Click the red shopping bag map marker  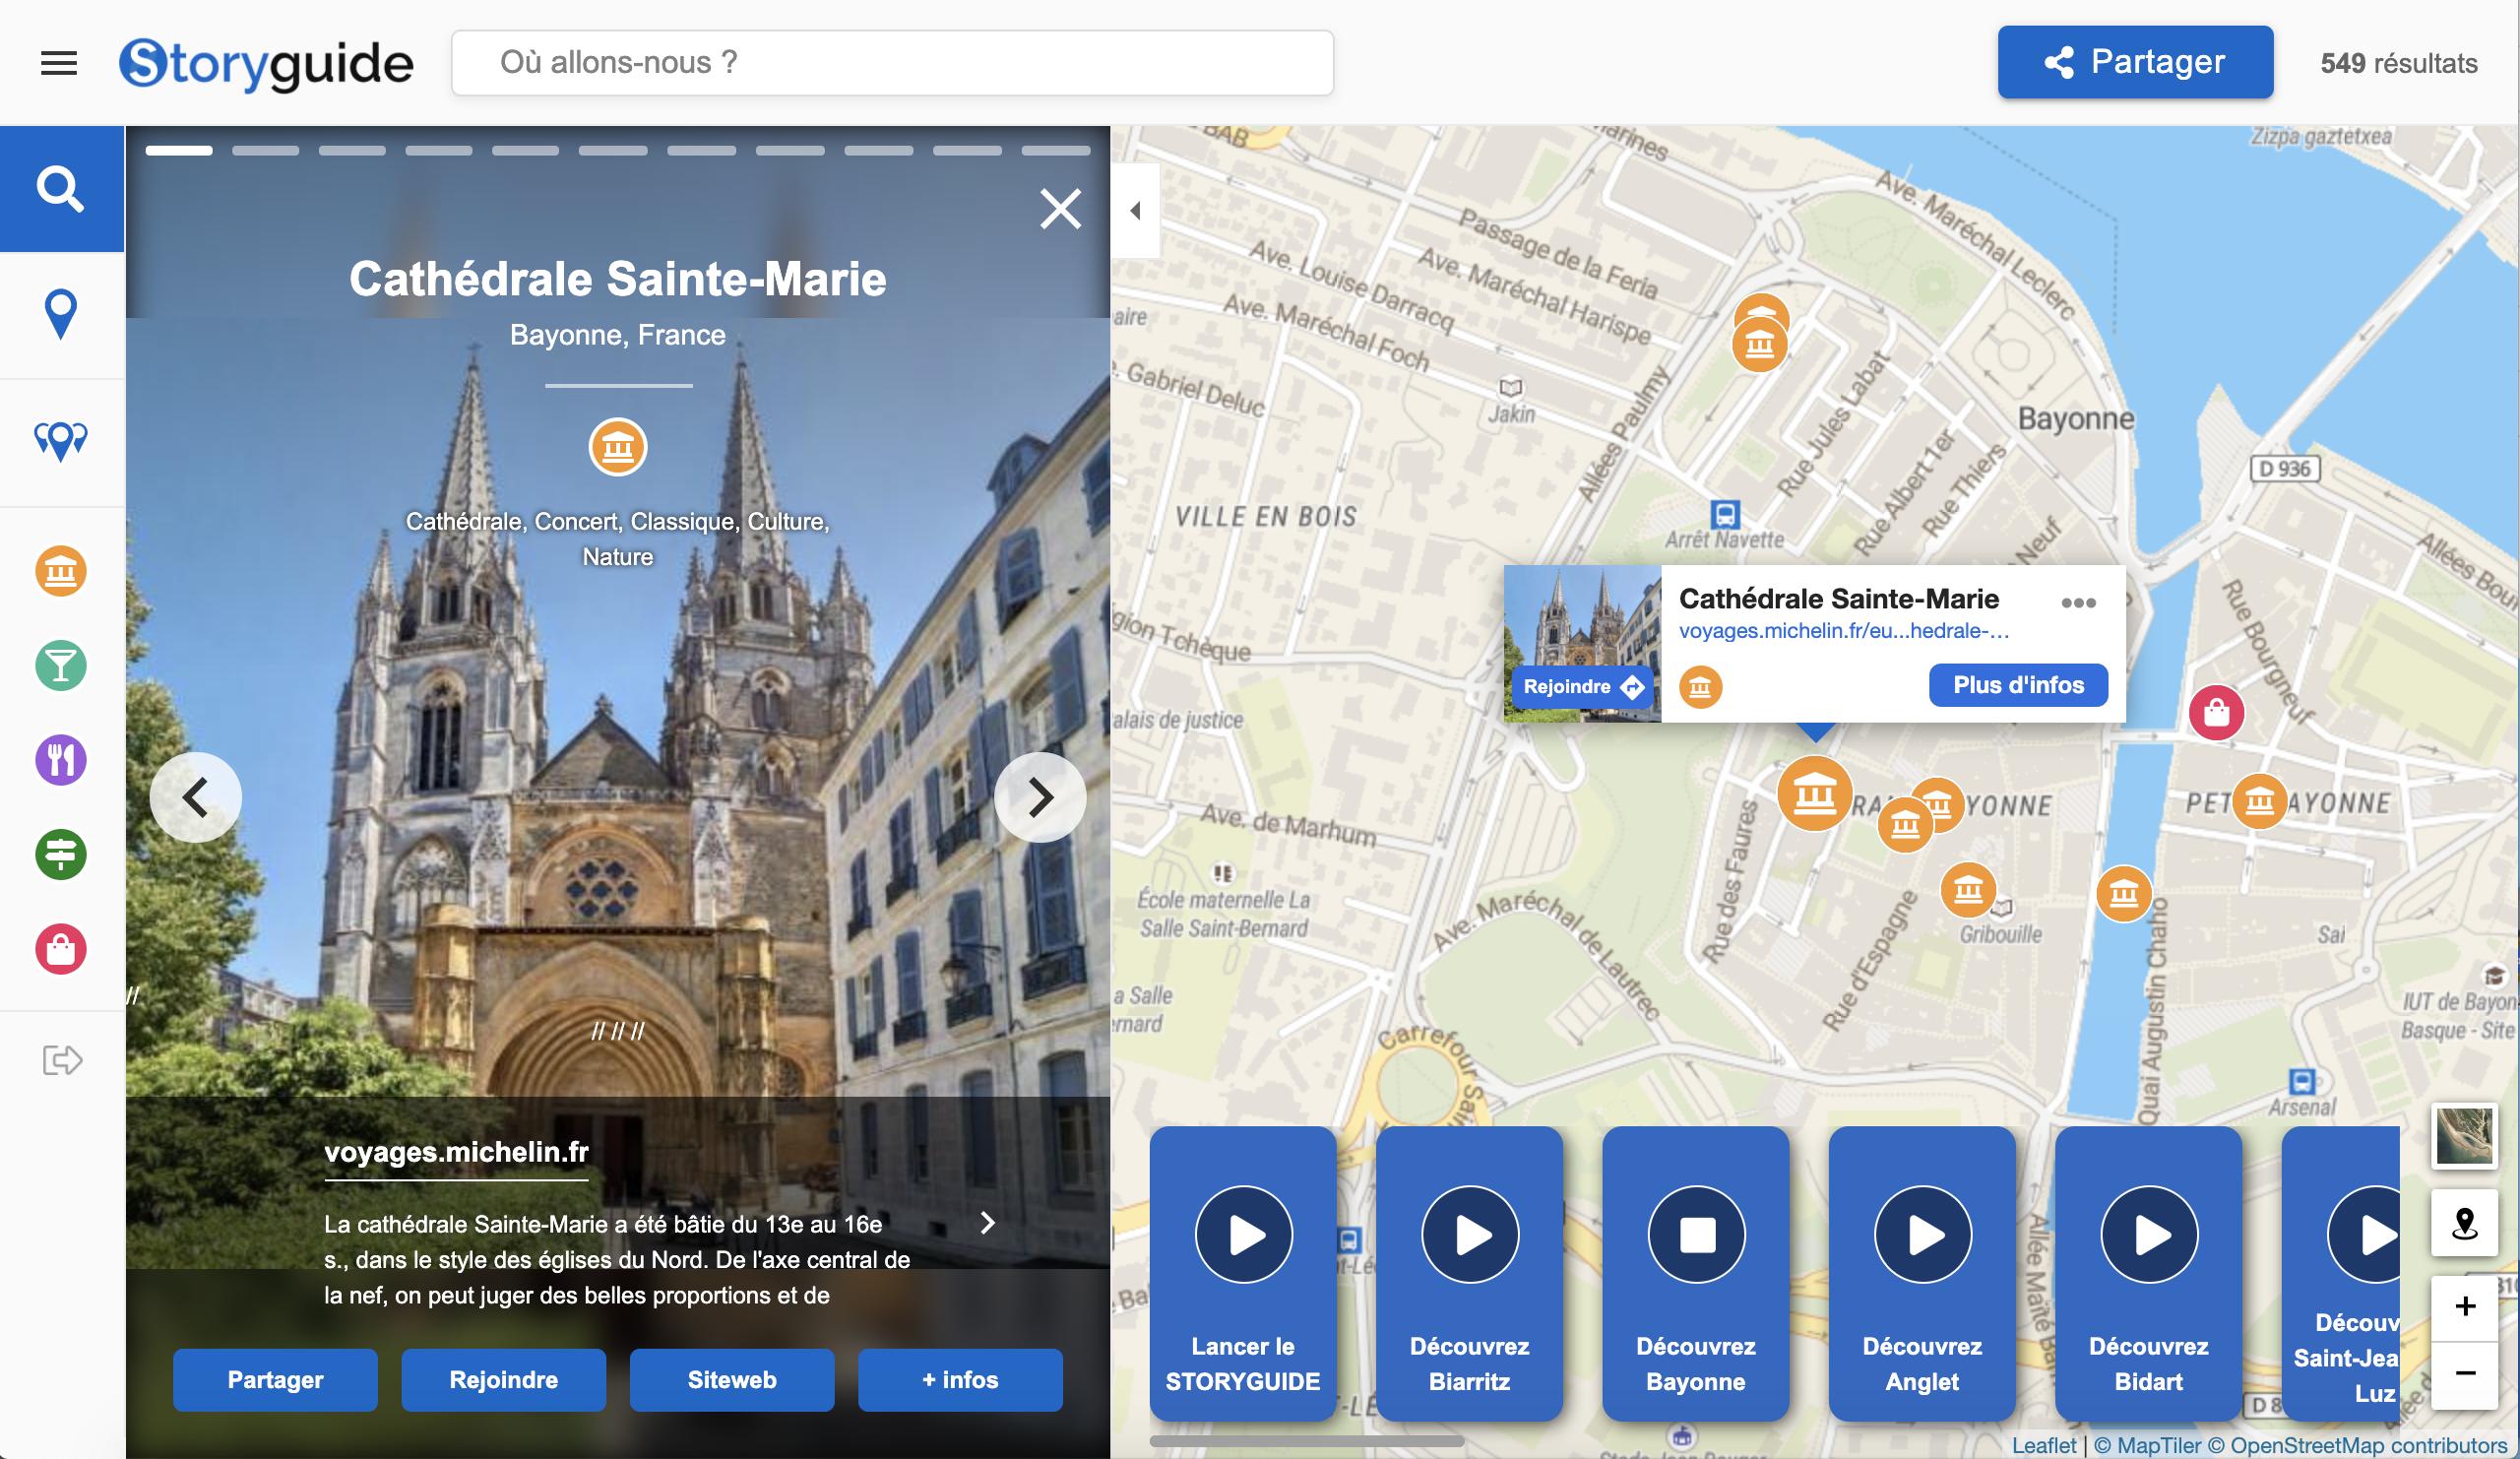point(2216,713)
